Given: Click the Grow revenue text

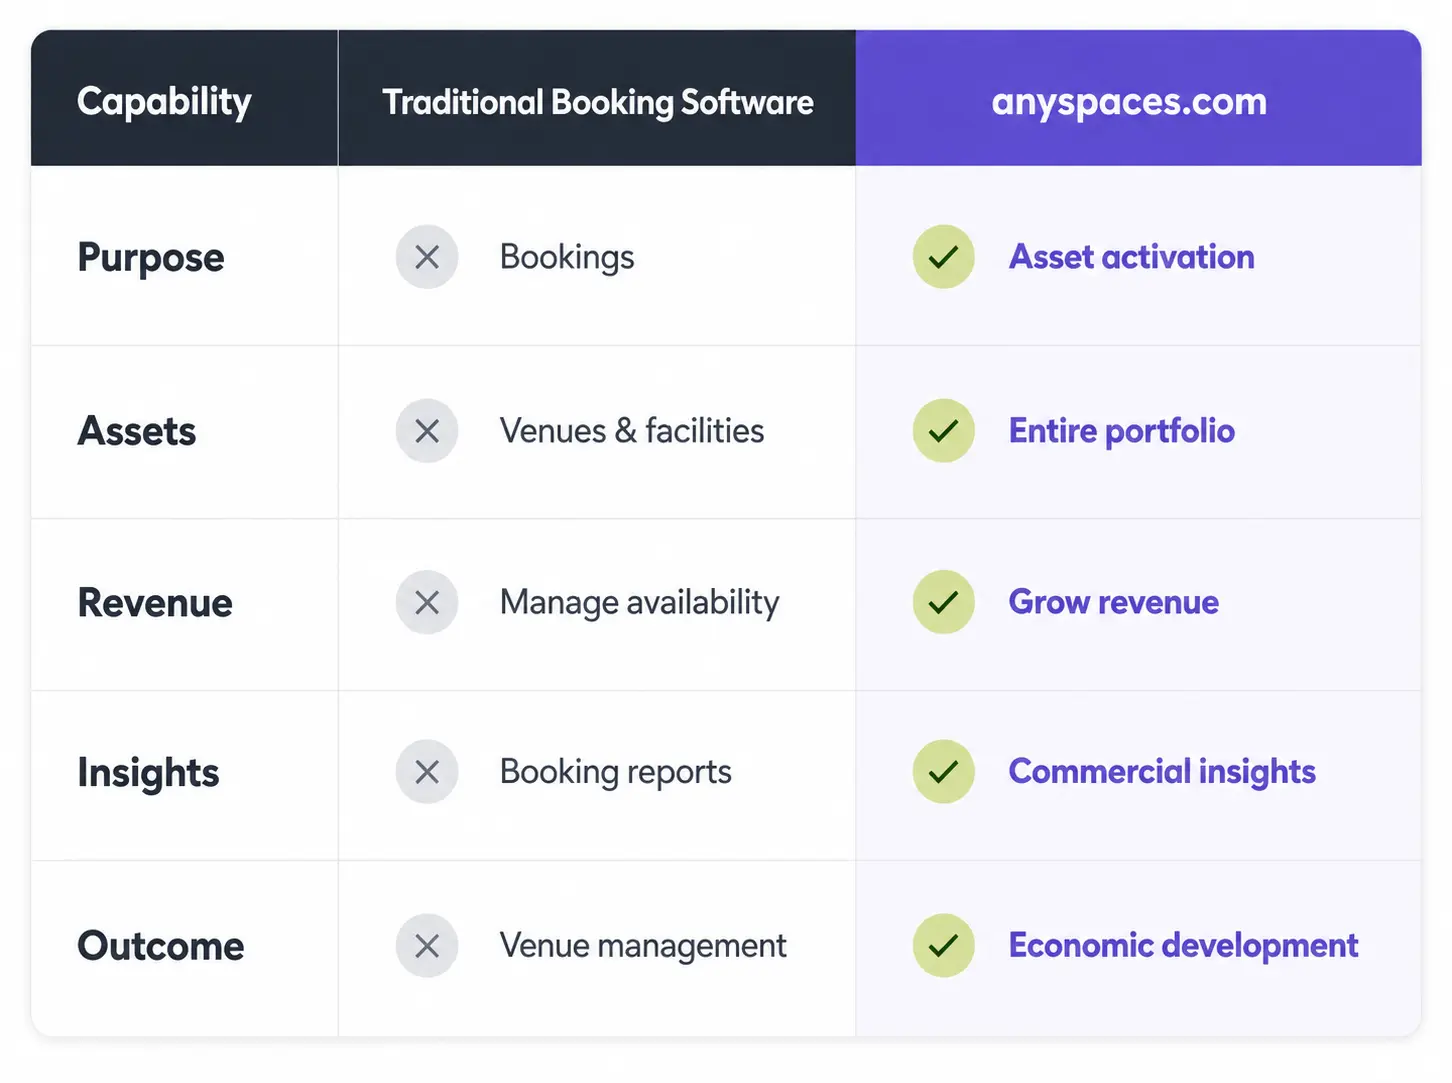Looking at the screenshot, I should [1113, 602].
